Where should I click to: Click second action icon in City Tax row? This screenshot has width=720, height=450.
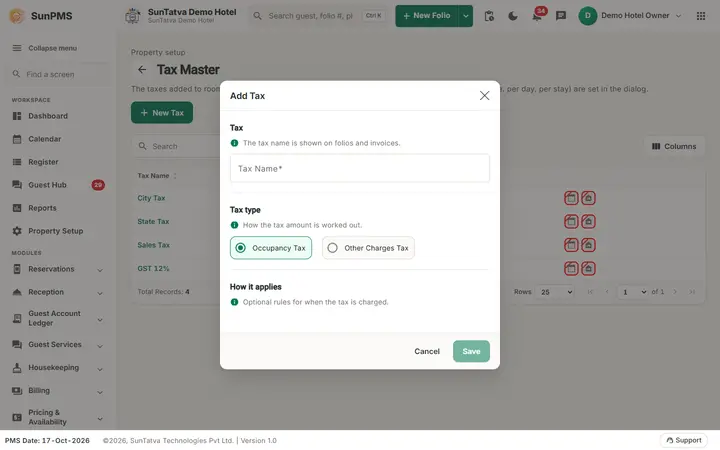click(x=588, y=198)
